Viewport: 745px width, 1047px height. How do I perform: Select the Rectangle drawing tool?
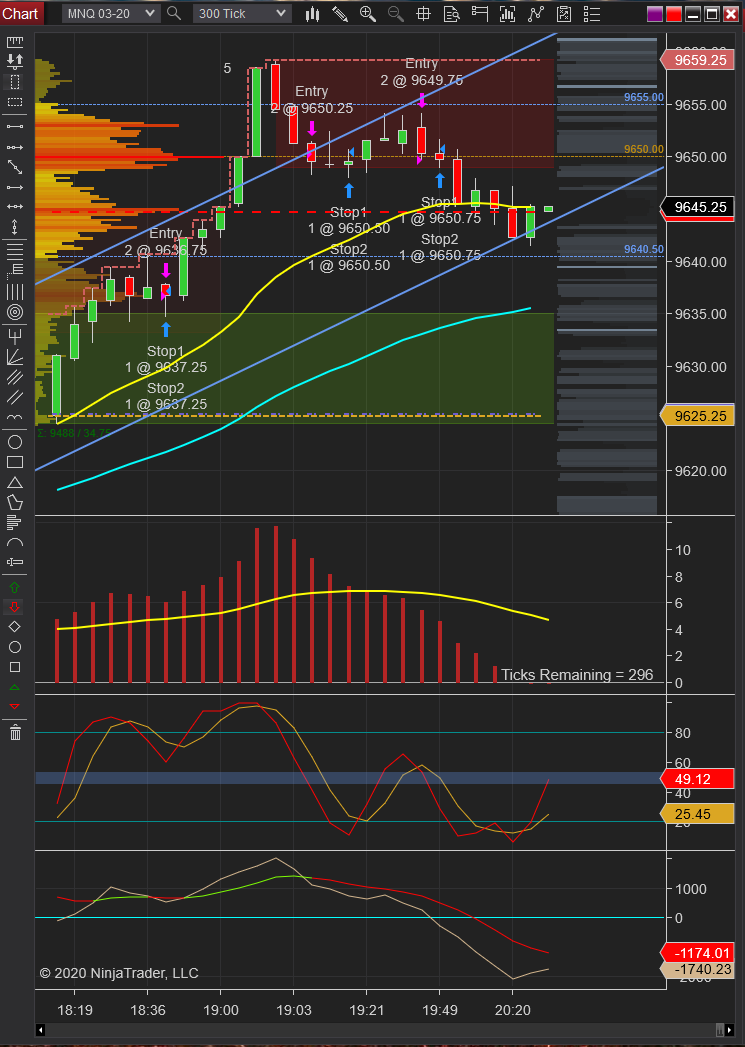[15, 462]
